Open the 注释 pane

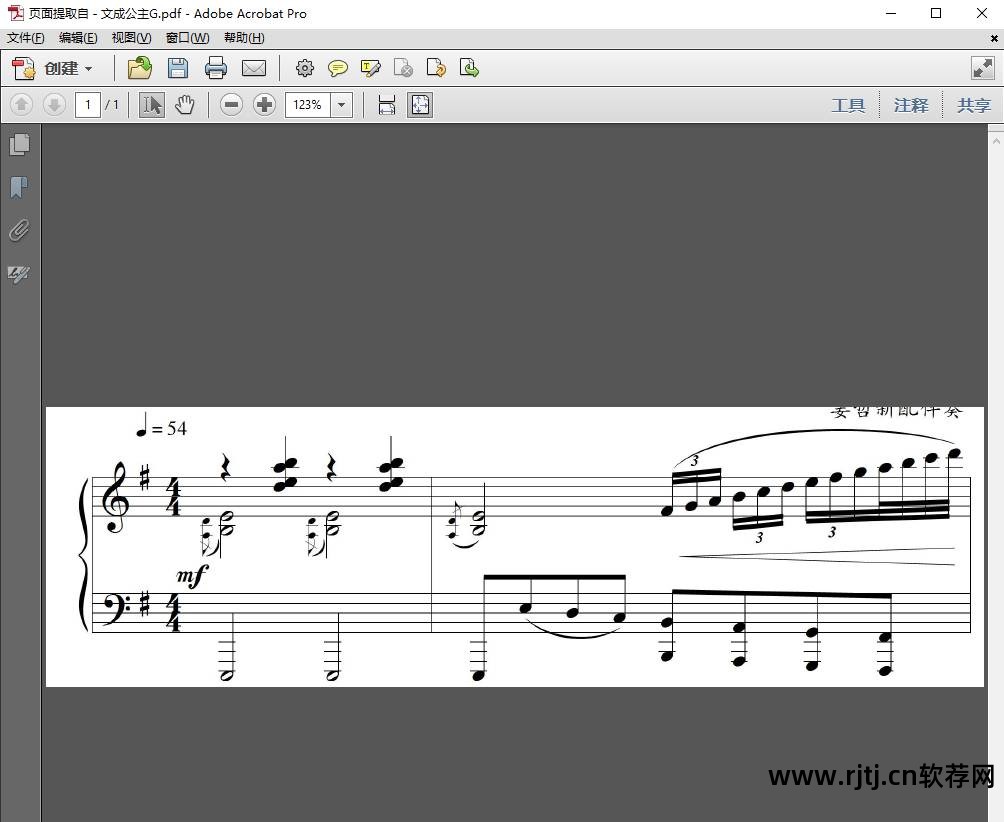pyautogui.click(x=911, y=105)
